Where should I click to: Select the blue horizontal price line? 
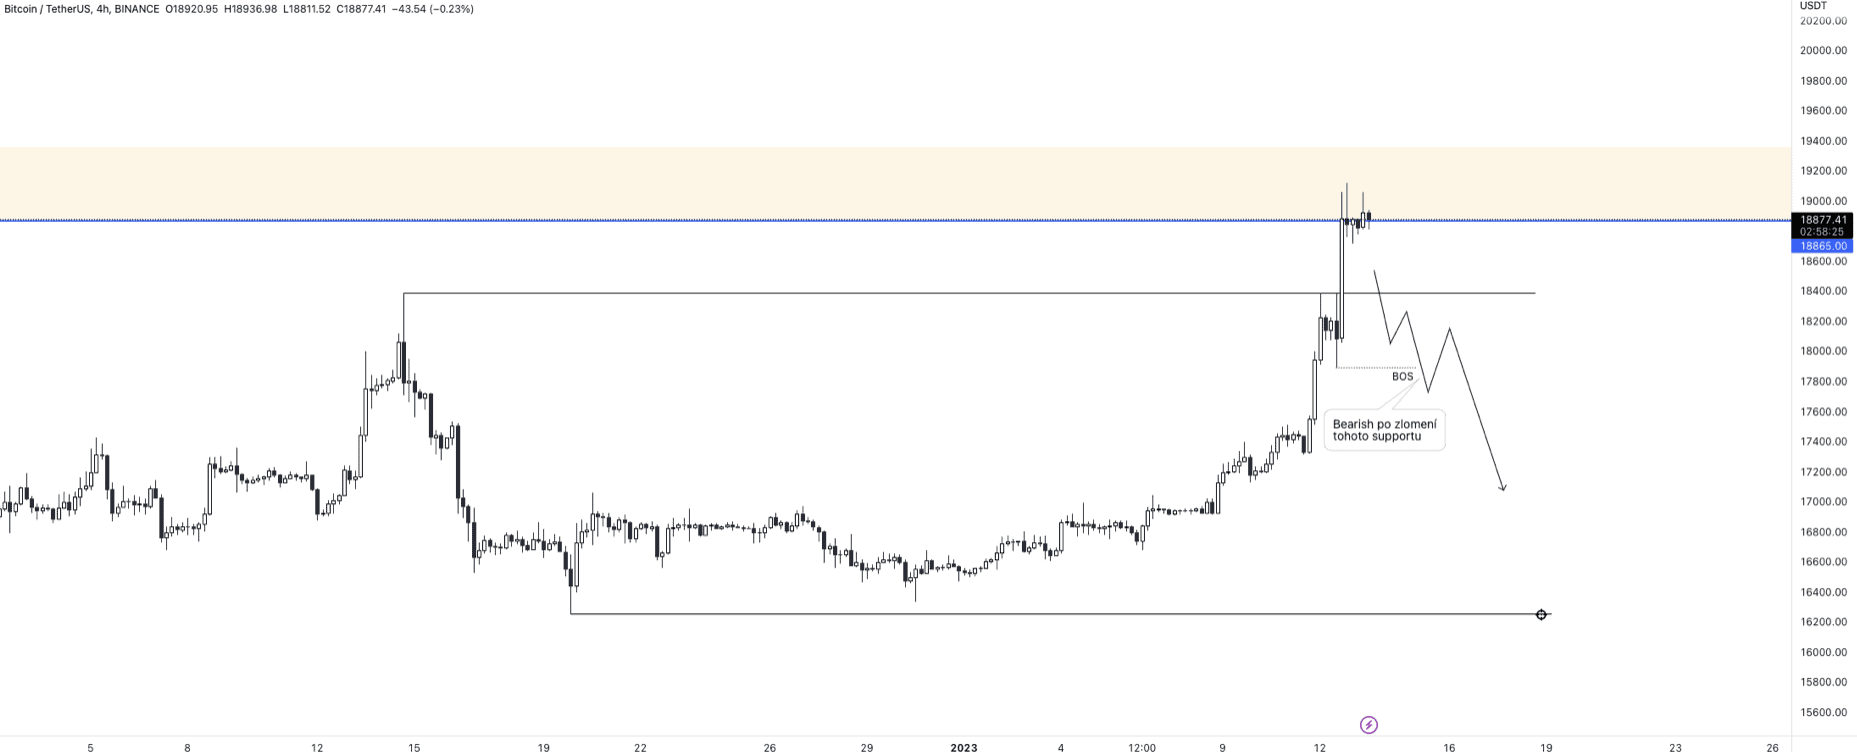[x=700, y=220]
